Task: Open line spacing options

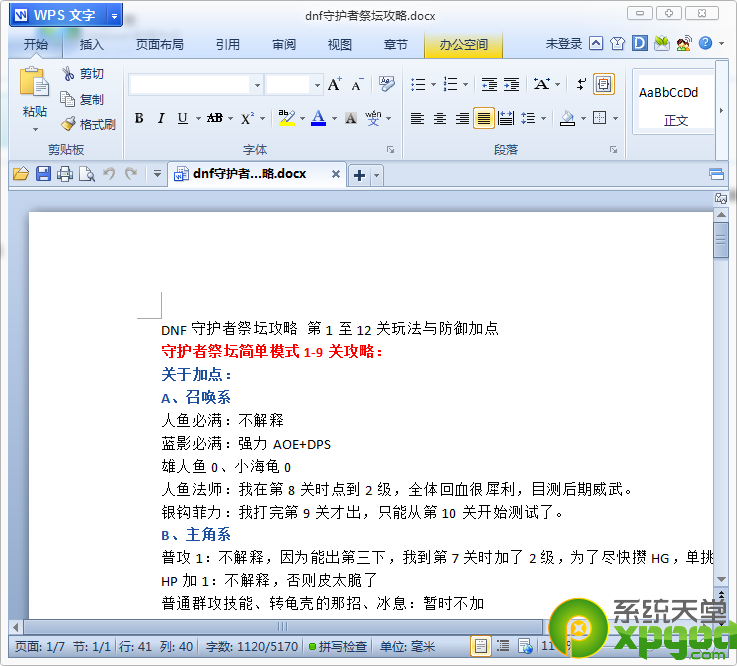Action: click(x=528, y=118)
